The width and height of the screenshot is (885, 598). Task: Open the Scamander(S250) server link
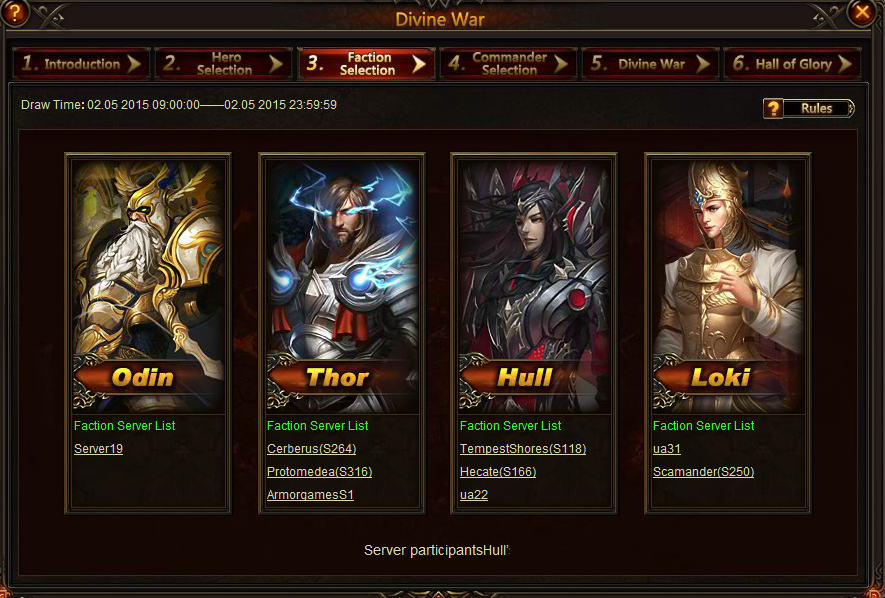pos(703,472)
